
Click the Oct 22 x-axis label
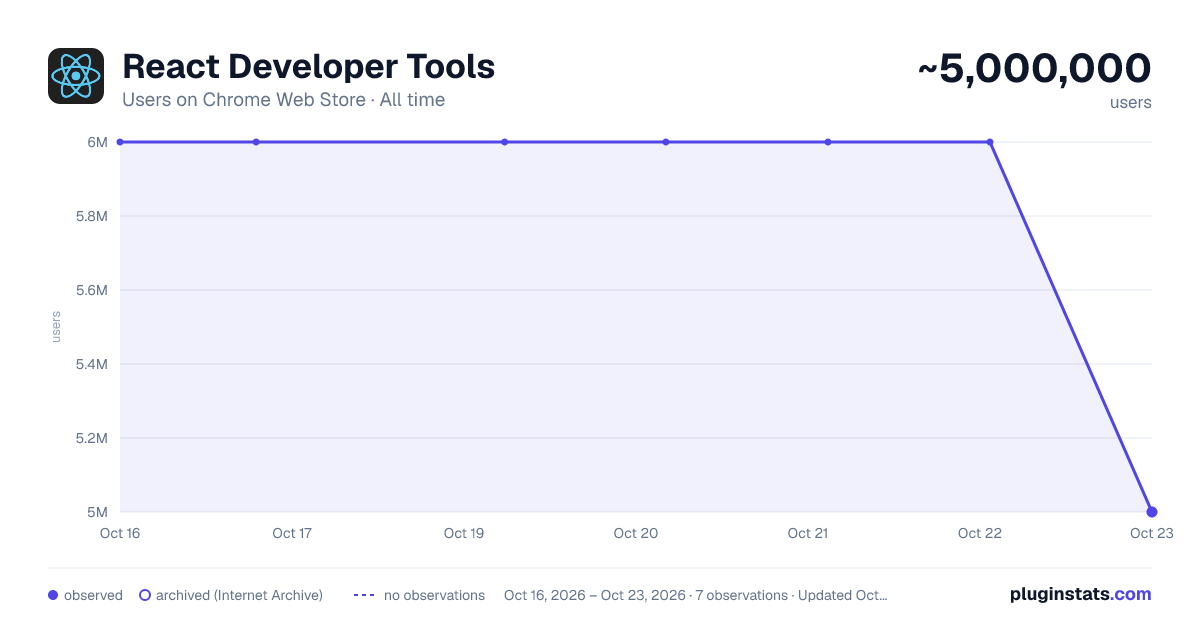point(980,533)
